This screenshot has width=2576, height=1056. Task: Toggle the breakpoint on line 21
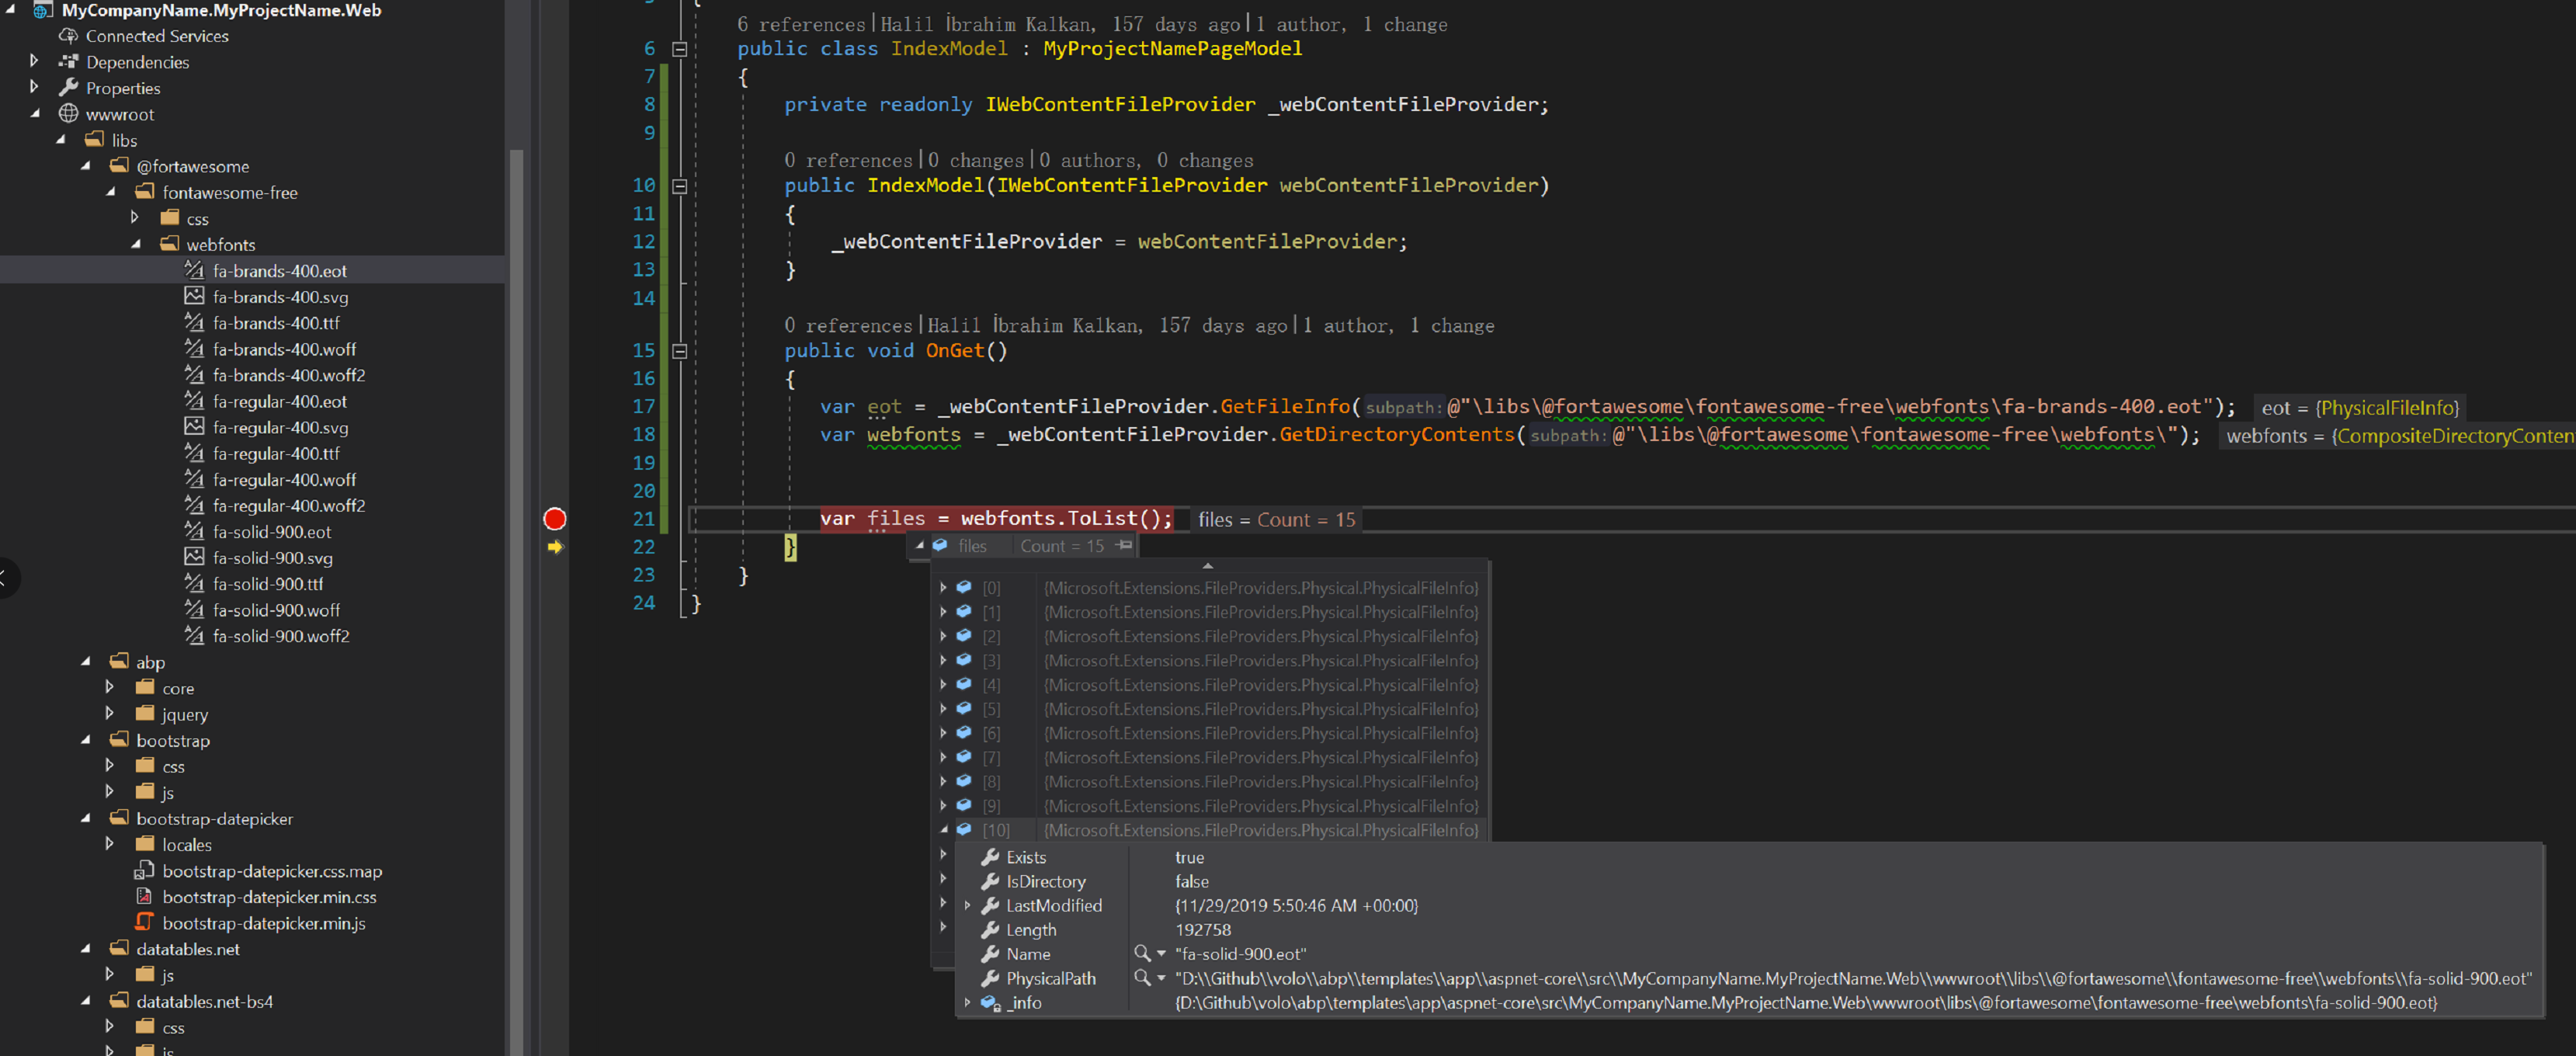coord(554,519)
